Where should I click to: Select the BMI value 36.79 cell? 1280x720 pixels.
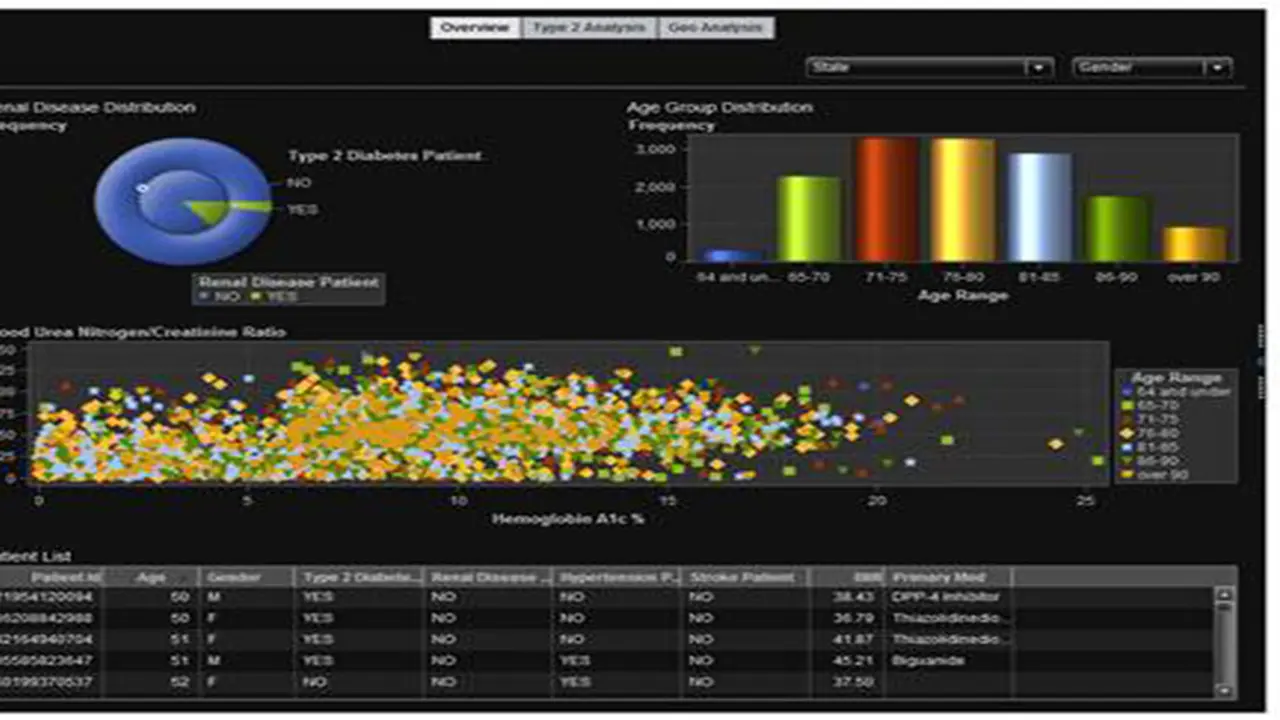point(846,618)
